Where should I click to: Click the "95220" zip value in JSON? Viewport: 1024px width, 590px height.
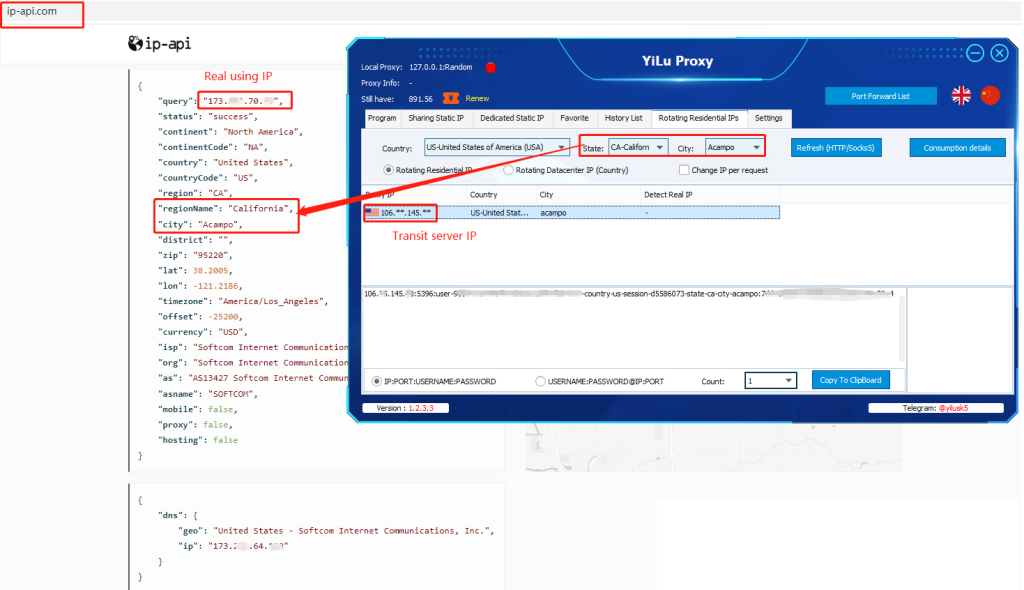pyautogui.click(x=213, y=255)
